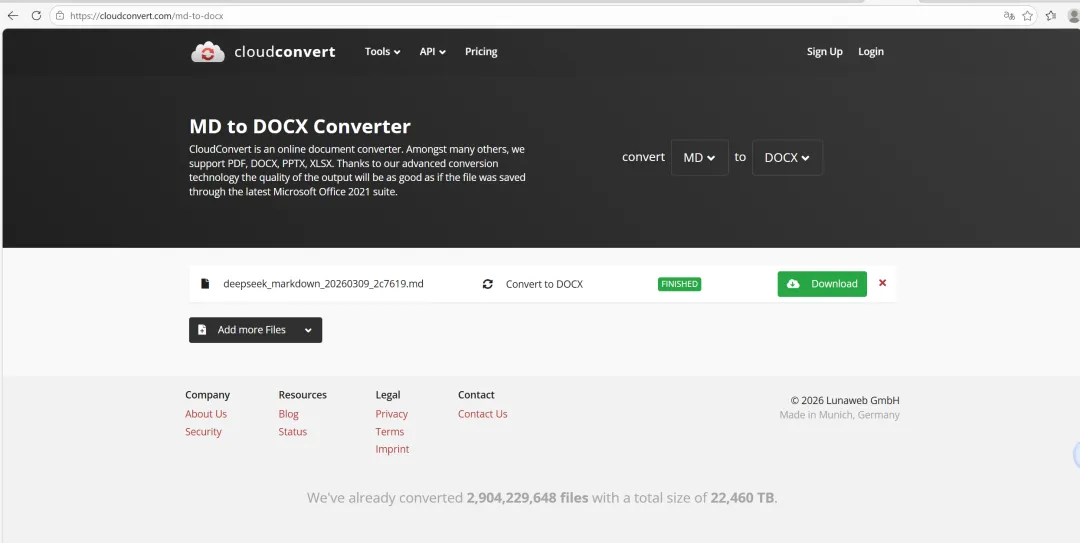
Task: Open the Contact Us link
Action: pos(483,414)
